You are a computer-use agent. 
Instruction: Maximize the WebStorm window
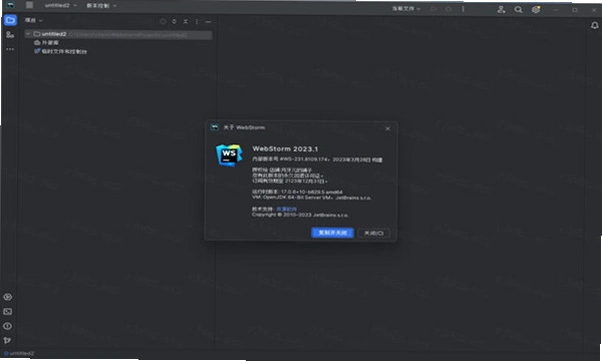point(575,10)
